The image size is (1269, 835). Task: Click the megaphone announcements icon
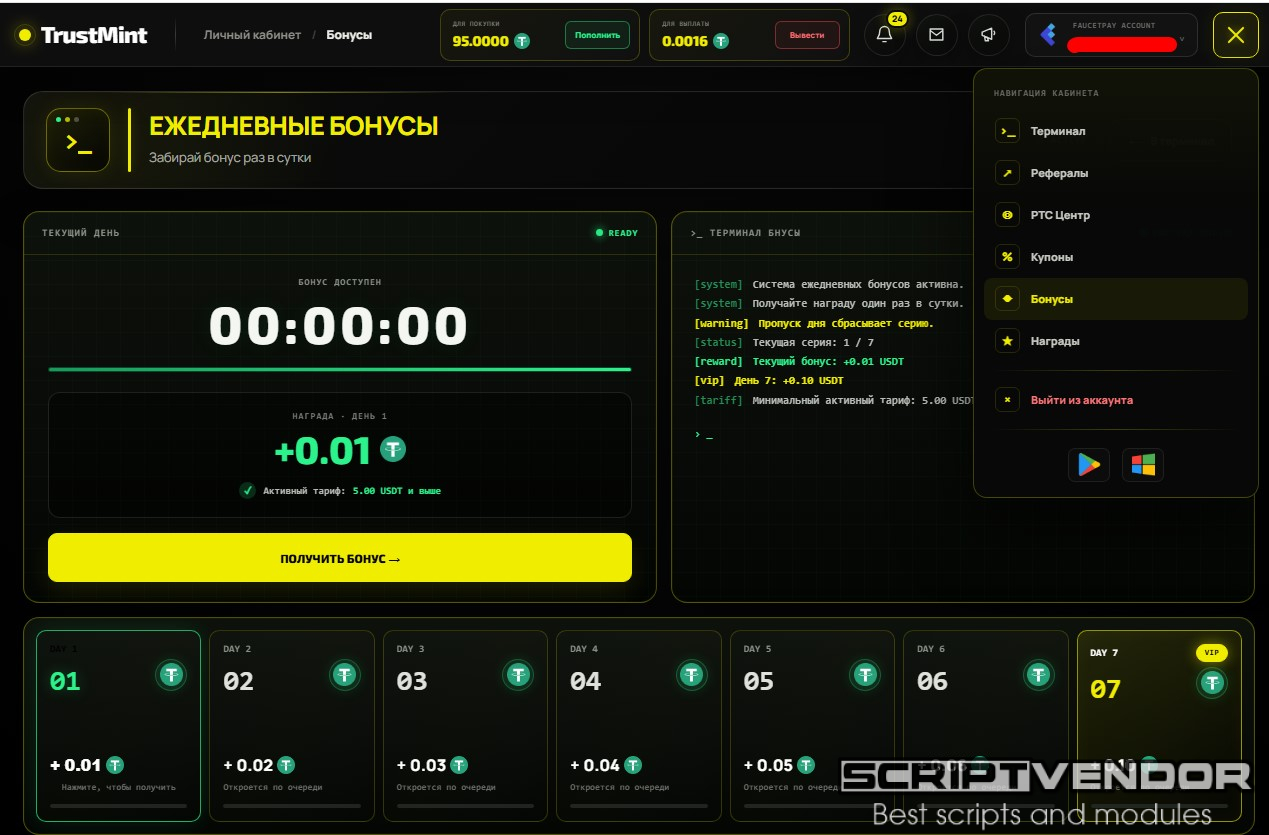tap(988, 35)
